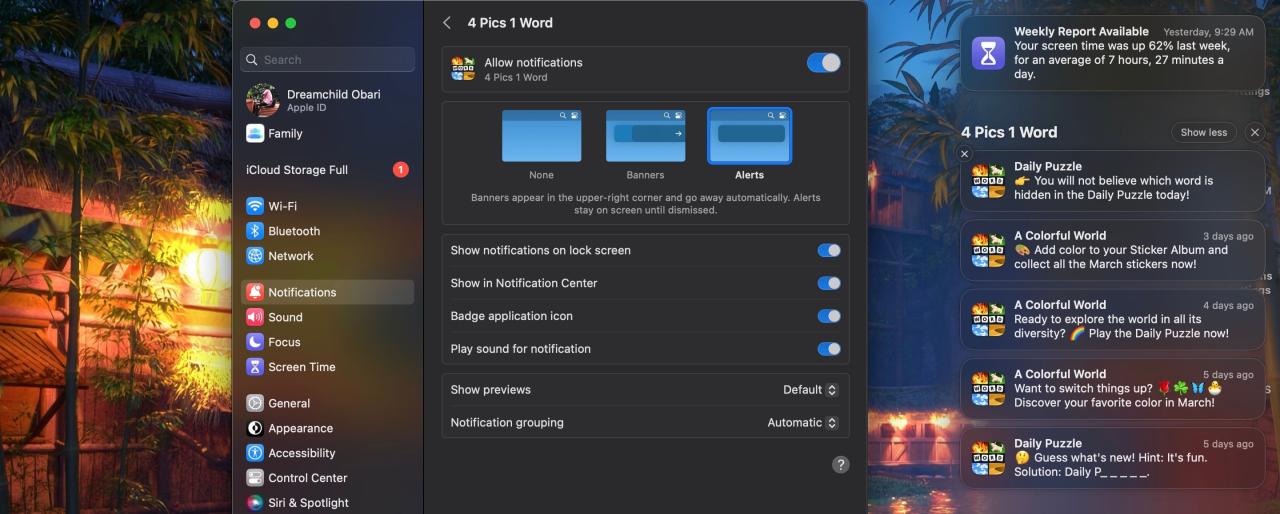Image resolution: width=1280 pixels, height=514 pixels.
Task: Click the Notification grouping label
Action: [x=507, y=423]
